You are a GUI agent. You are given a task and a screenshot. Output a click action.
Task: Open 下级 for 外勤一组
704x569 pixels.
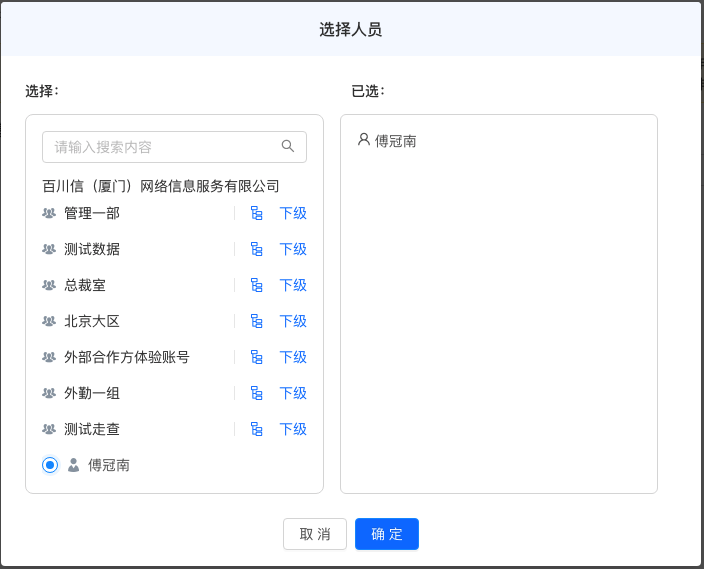[x=293, y=393]
